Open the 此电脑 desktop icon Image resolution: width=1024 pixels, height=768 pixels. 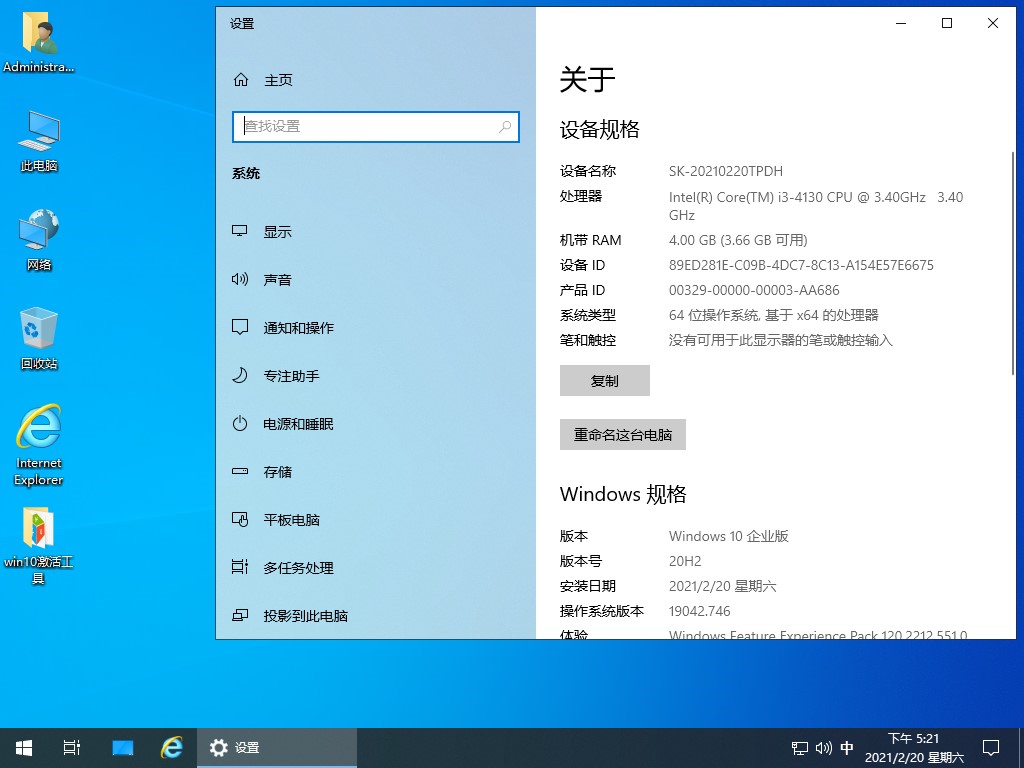click(39, 140)
